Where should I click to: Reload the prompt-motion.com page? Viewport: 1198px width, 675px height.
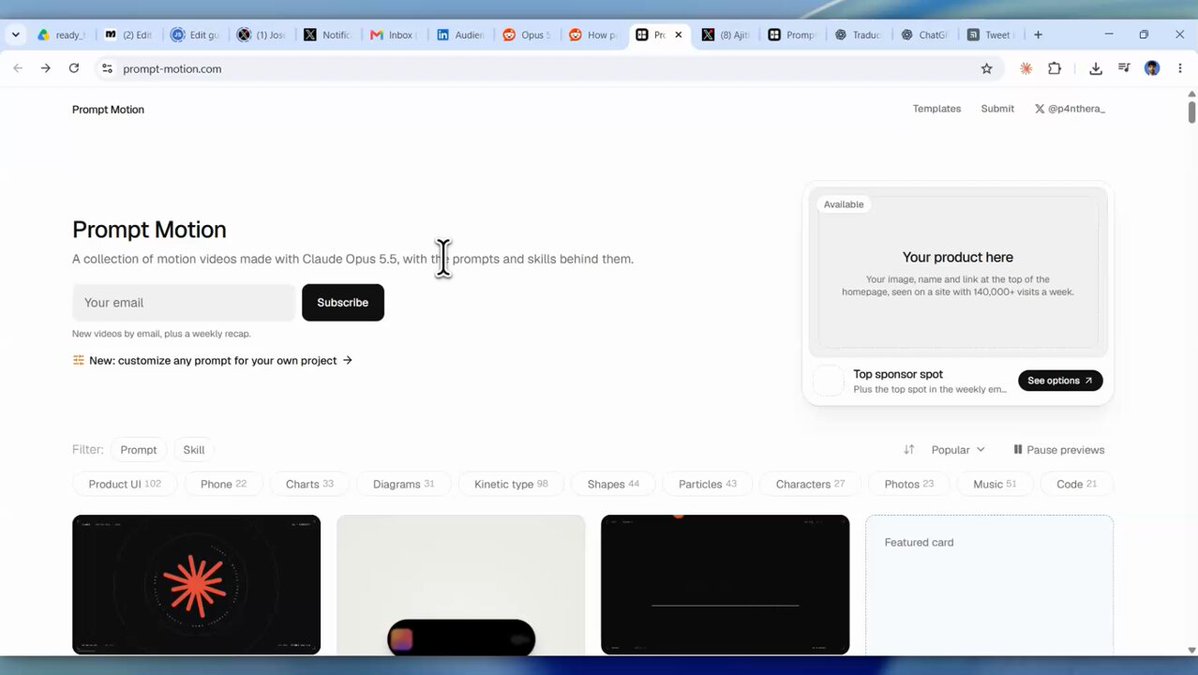[74, 68]
